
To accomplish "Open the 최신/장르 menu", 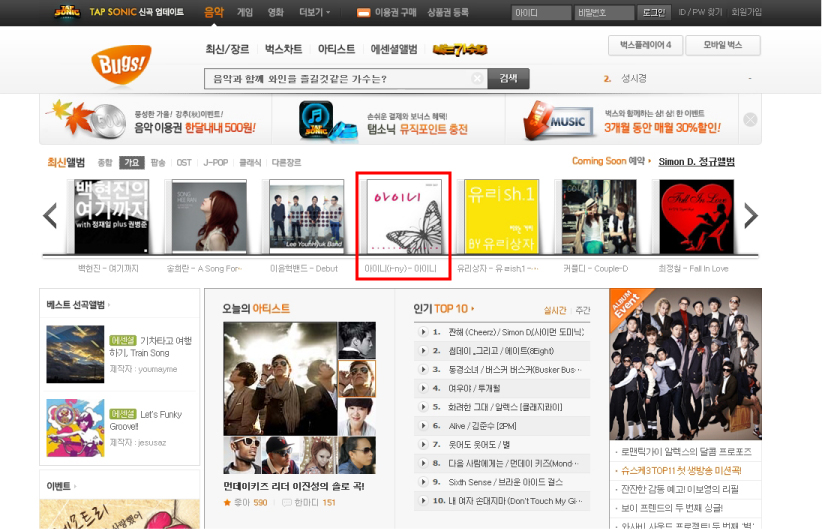I will pyautogui.click(x=227, y=49).
